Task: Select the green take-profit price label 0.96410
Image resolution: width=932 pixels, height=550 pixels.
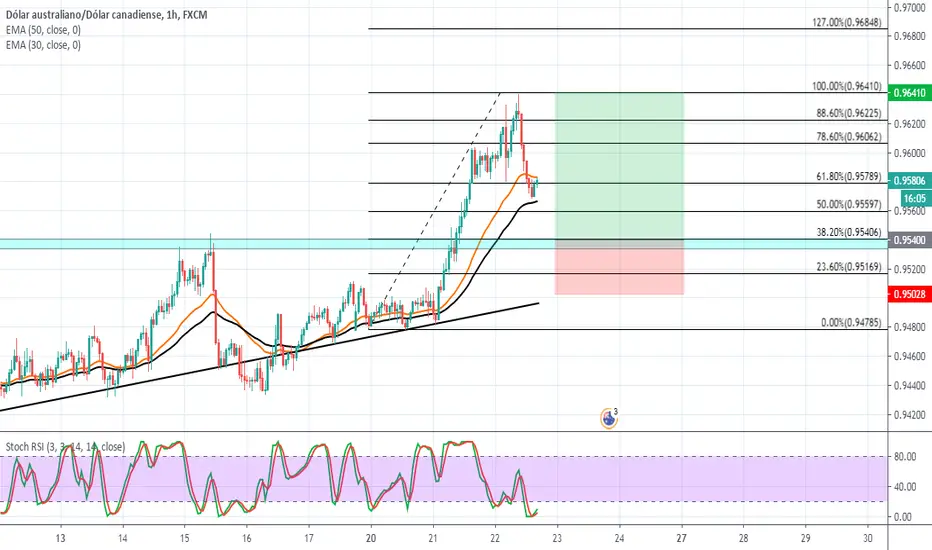Action: click(909, 93)
